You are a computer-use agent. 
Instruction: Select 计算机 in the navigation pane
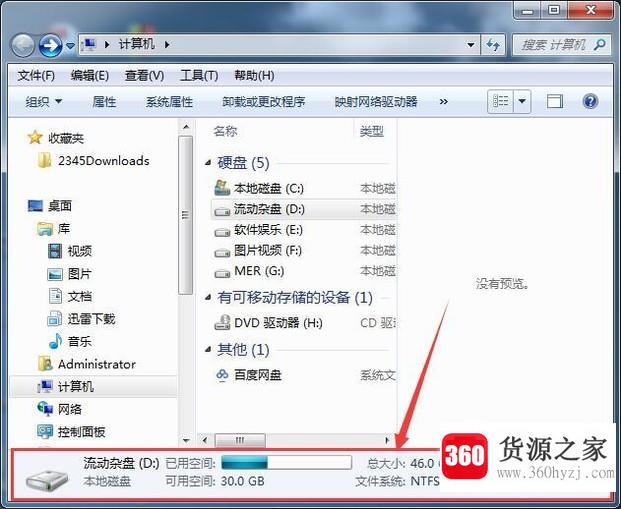93,386
